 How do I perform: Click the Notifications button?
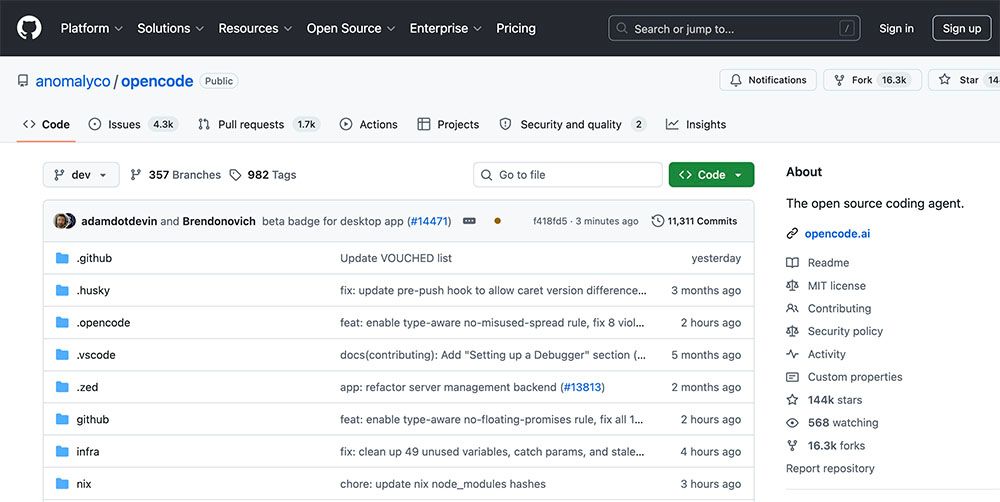pyautogui.click(x=768, y=80)
